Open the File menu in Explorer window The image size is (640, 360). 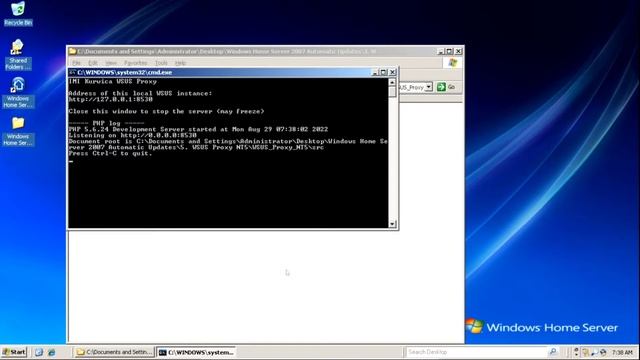pos(76,63)
